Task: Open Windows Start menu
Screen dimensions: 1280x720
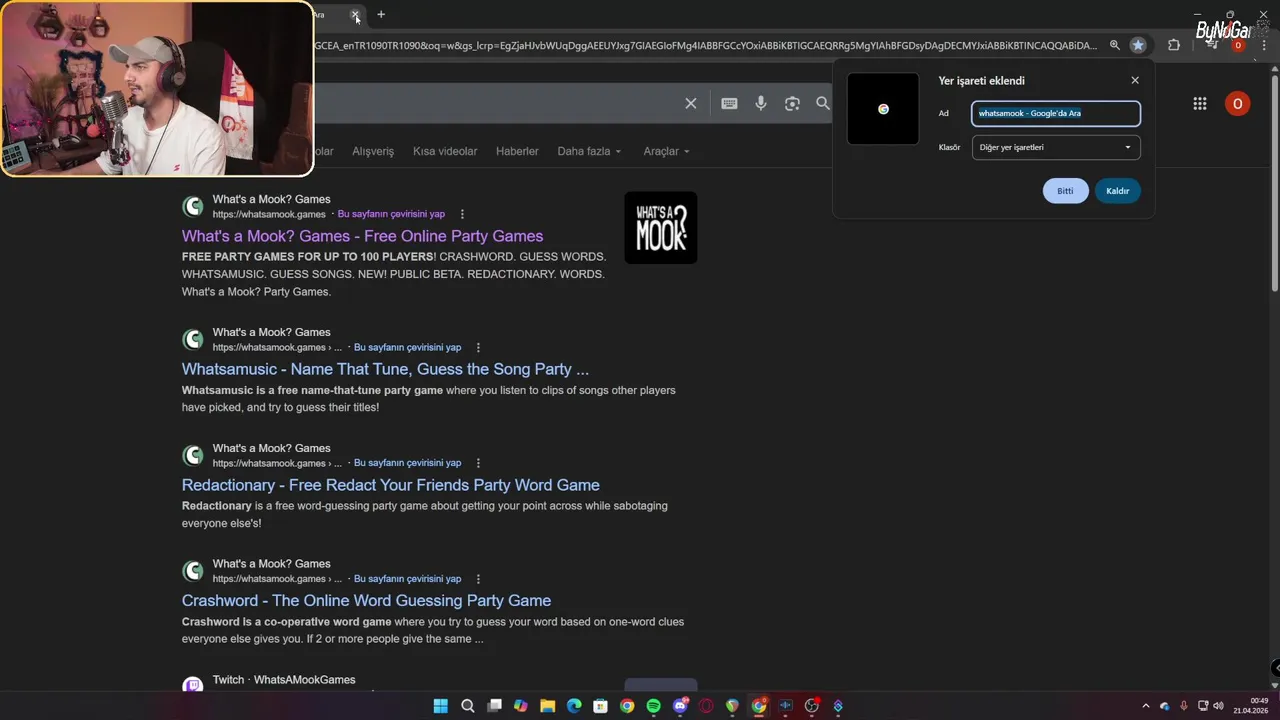Action: tap(440, 706)
